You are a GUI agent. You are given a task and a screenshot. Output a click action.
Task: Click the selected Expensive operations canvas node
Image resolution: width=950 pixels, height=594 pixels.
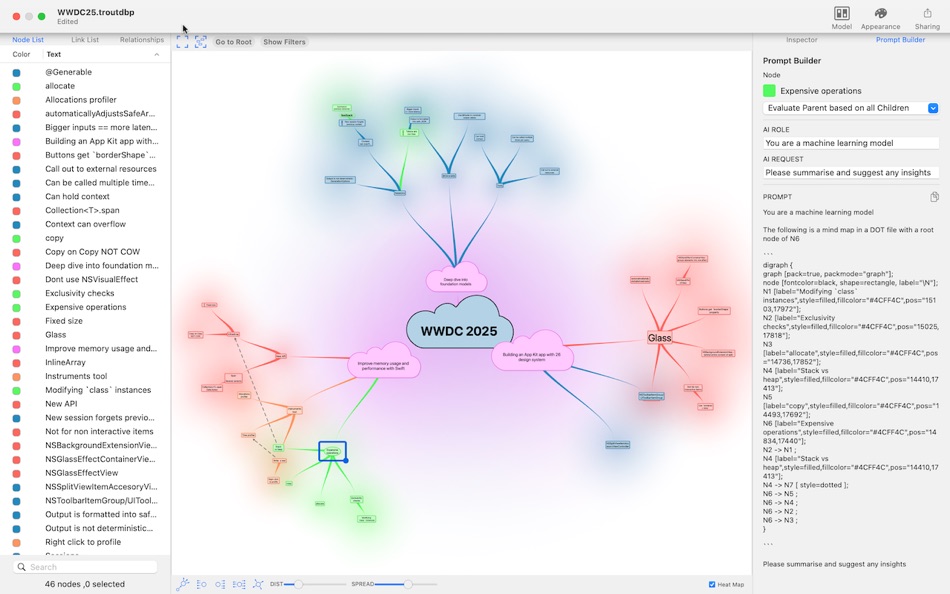pos(332,451)
